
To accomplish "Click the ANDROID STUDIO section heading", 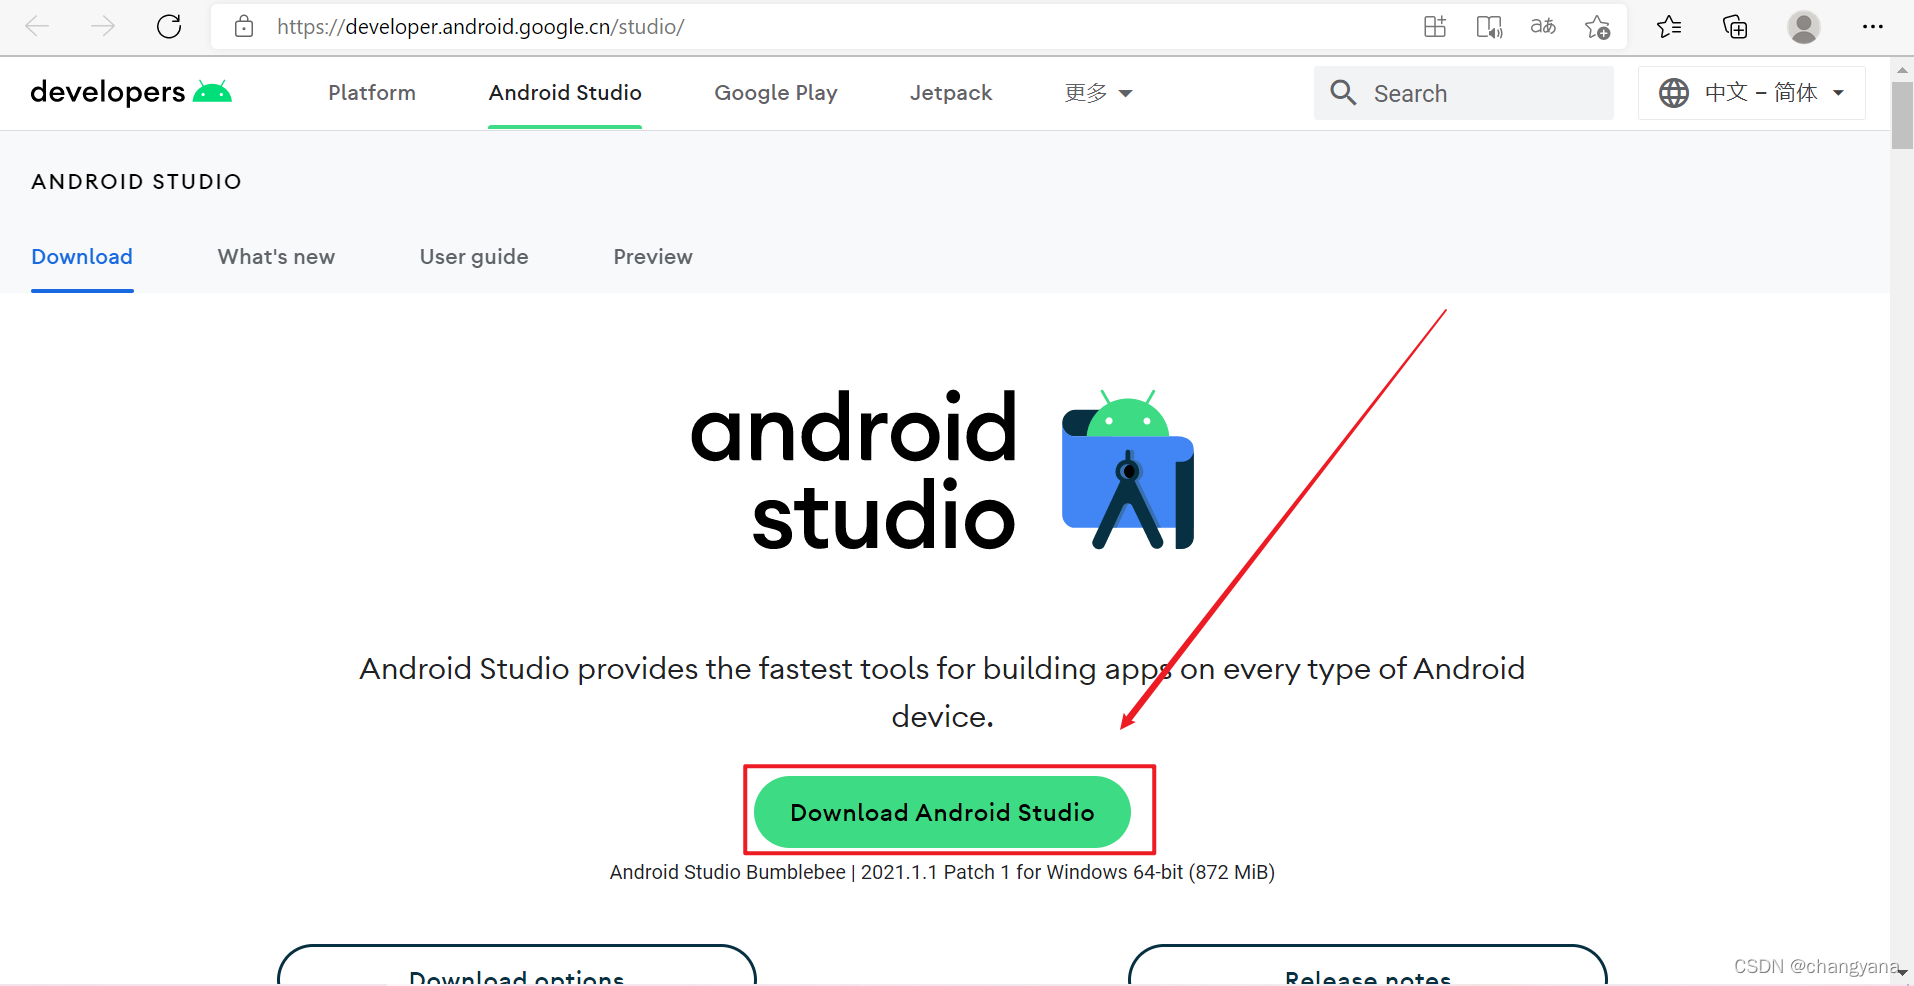I will [137, 182].
